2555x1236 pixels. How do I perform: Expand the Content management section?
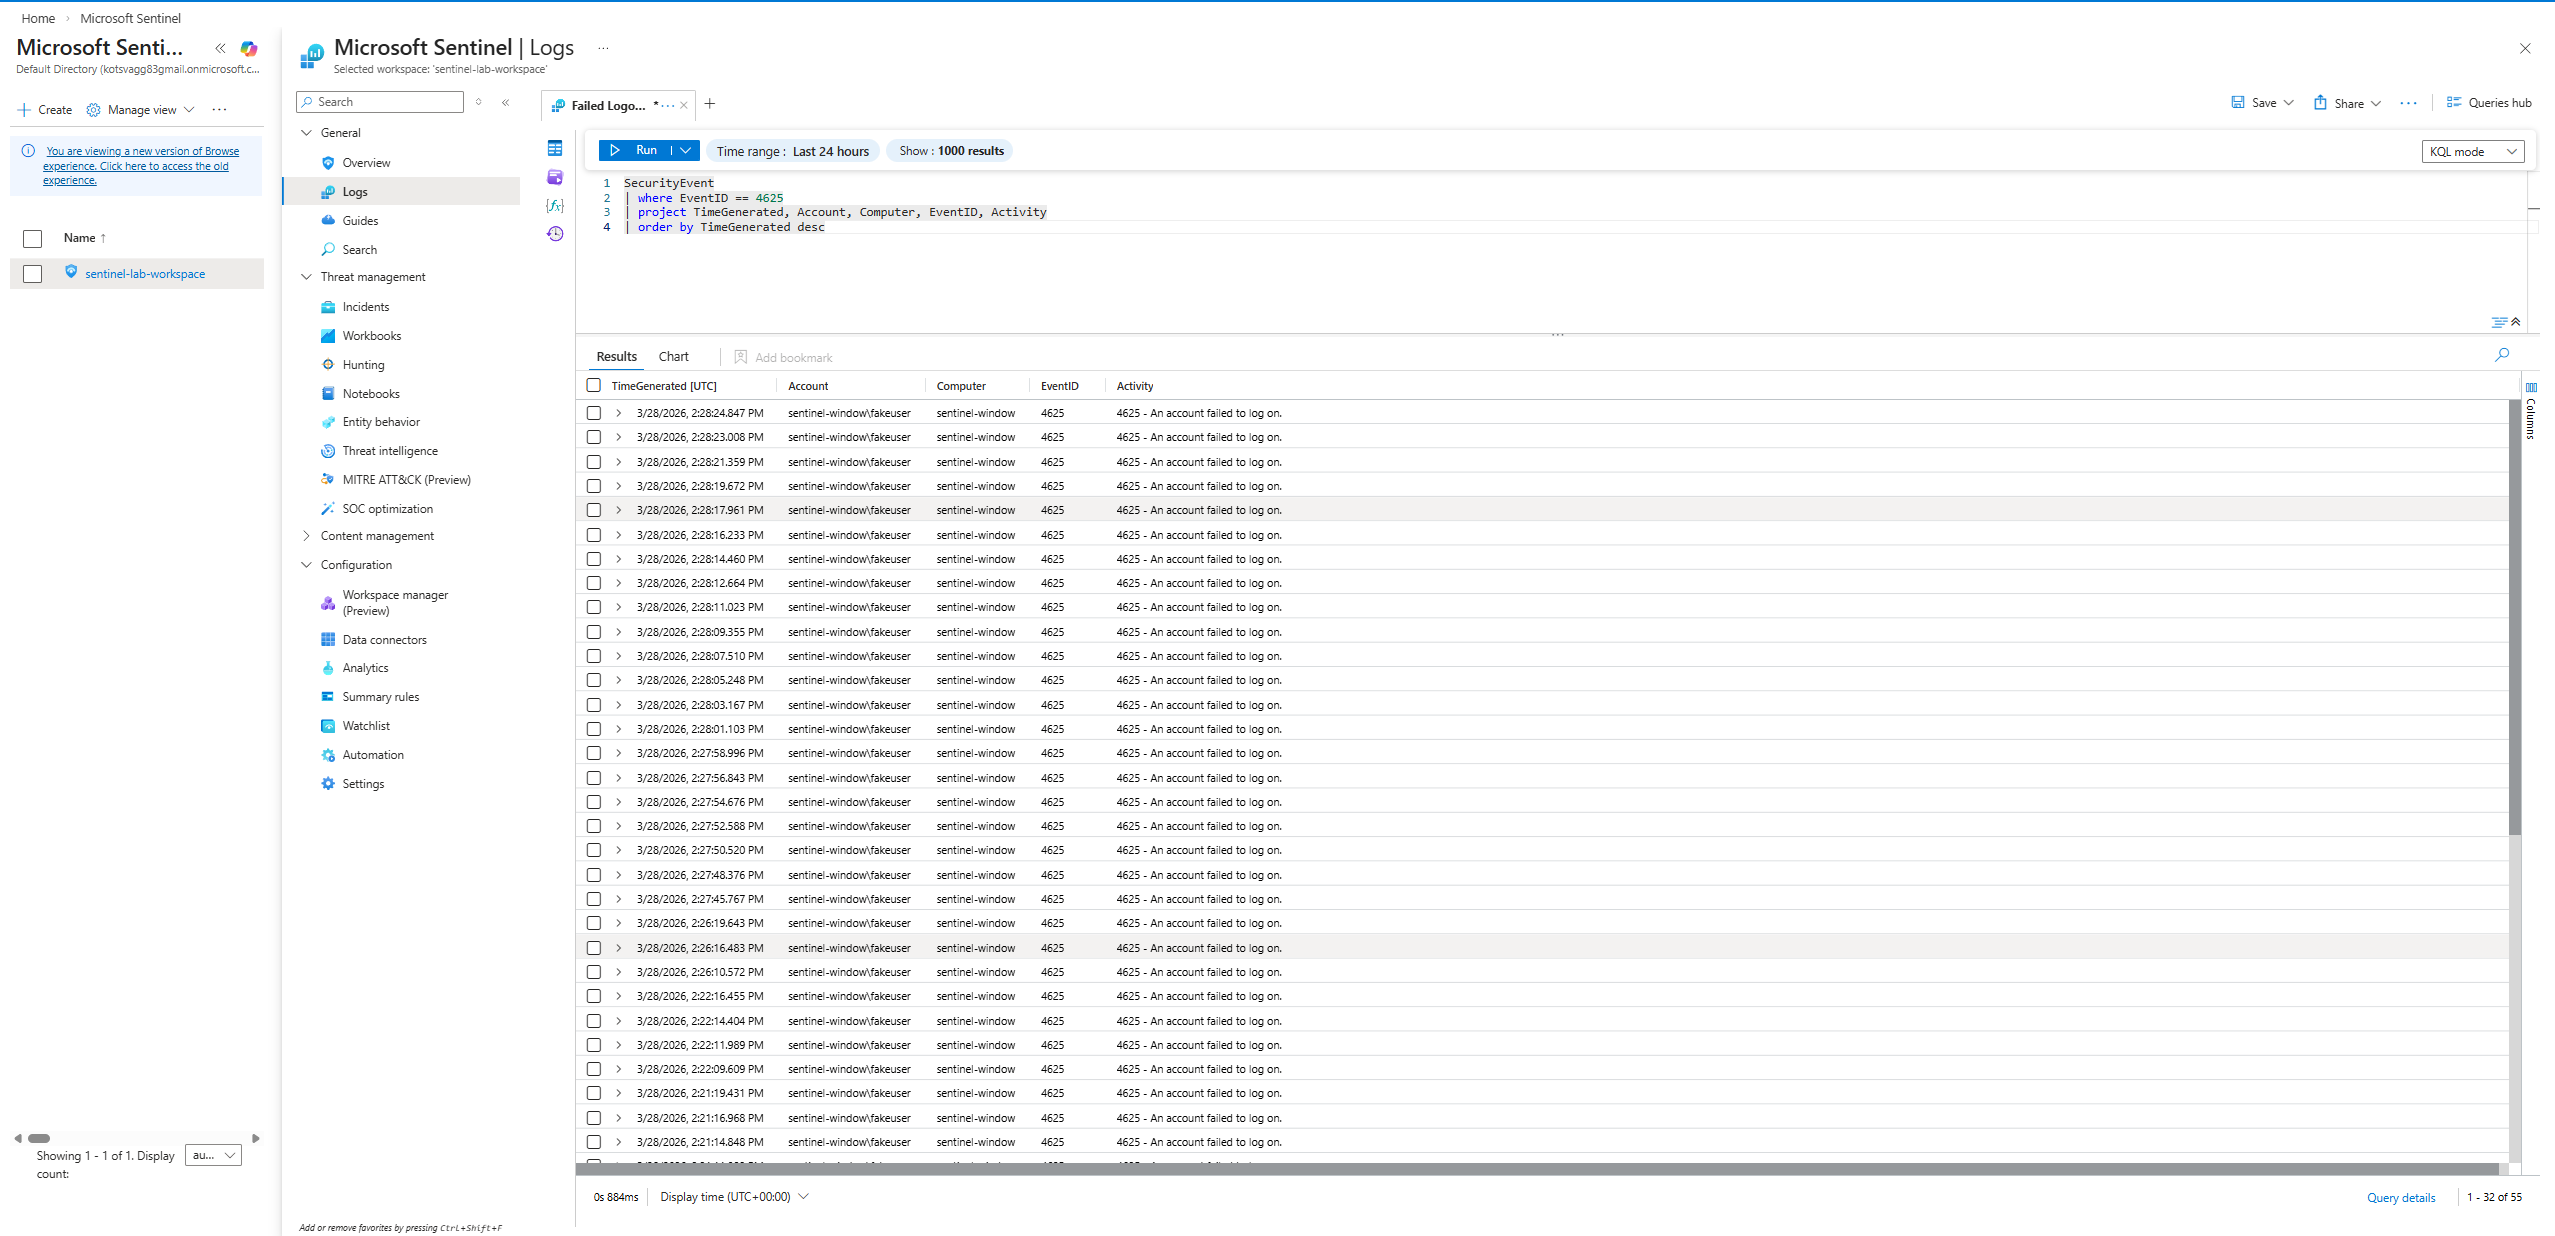(x=307, y=536)
